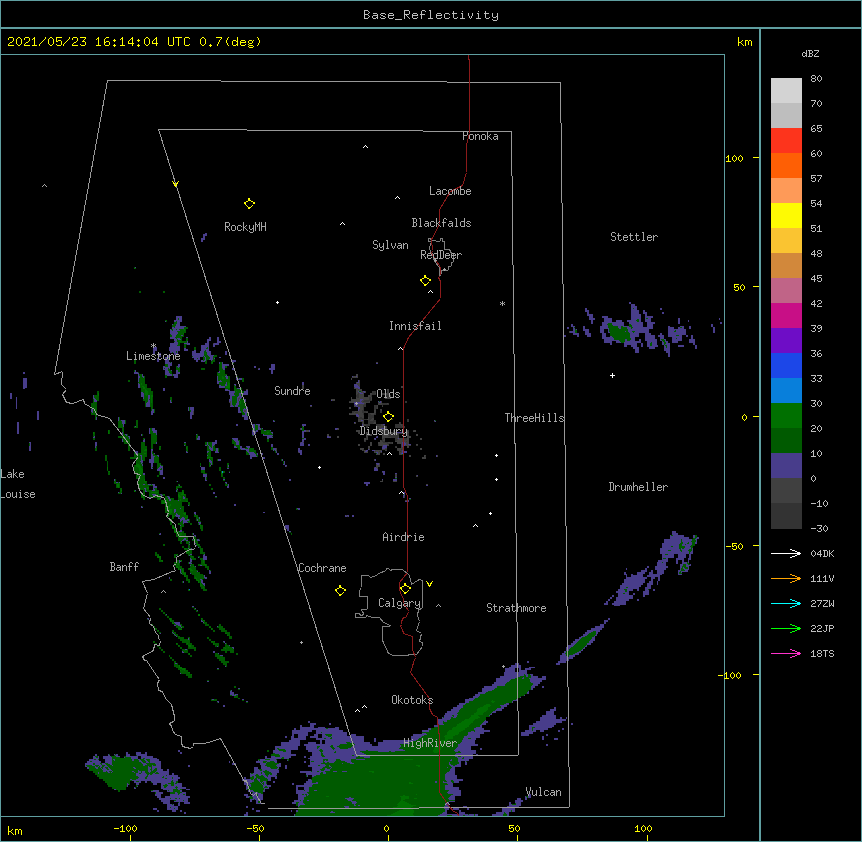Click the Sundre town label
The width and height of the screenshot is (862, 842).
click(292, 391)
